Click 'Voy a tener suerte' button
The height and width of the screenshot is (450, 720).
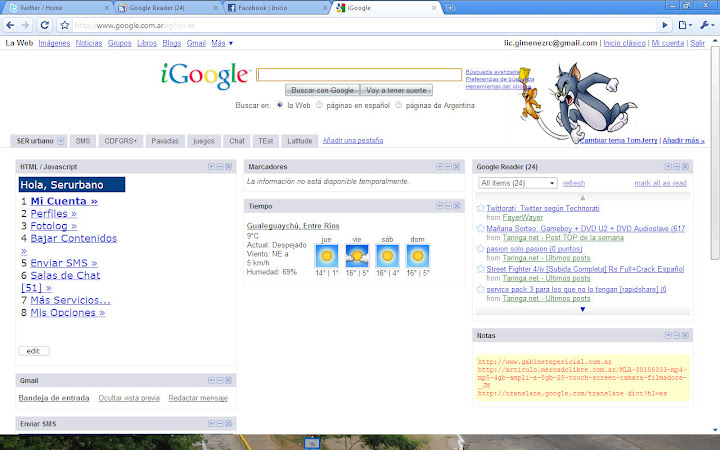[x=396, y=90]
